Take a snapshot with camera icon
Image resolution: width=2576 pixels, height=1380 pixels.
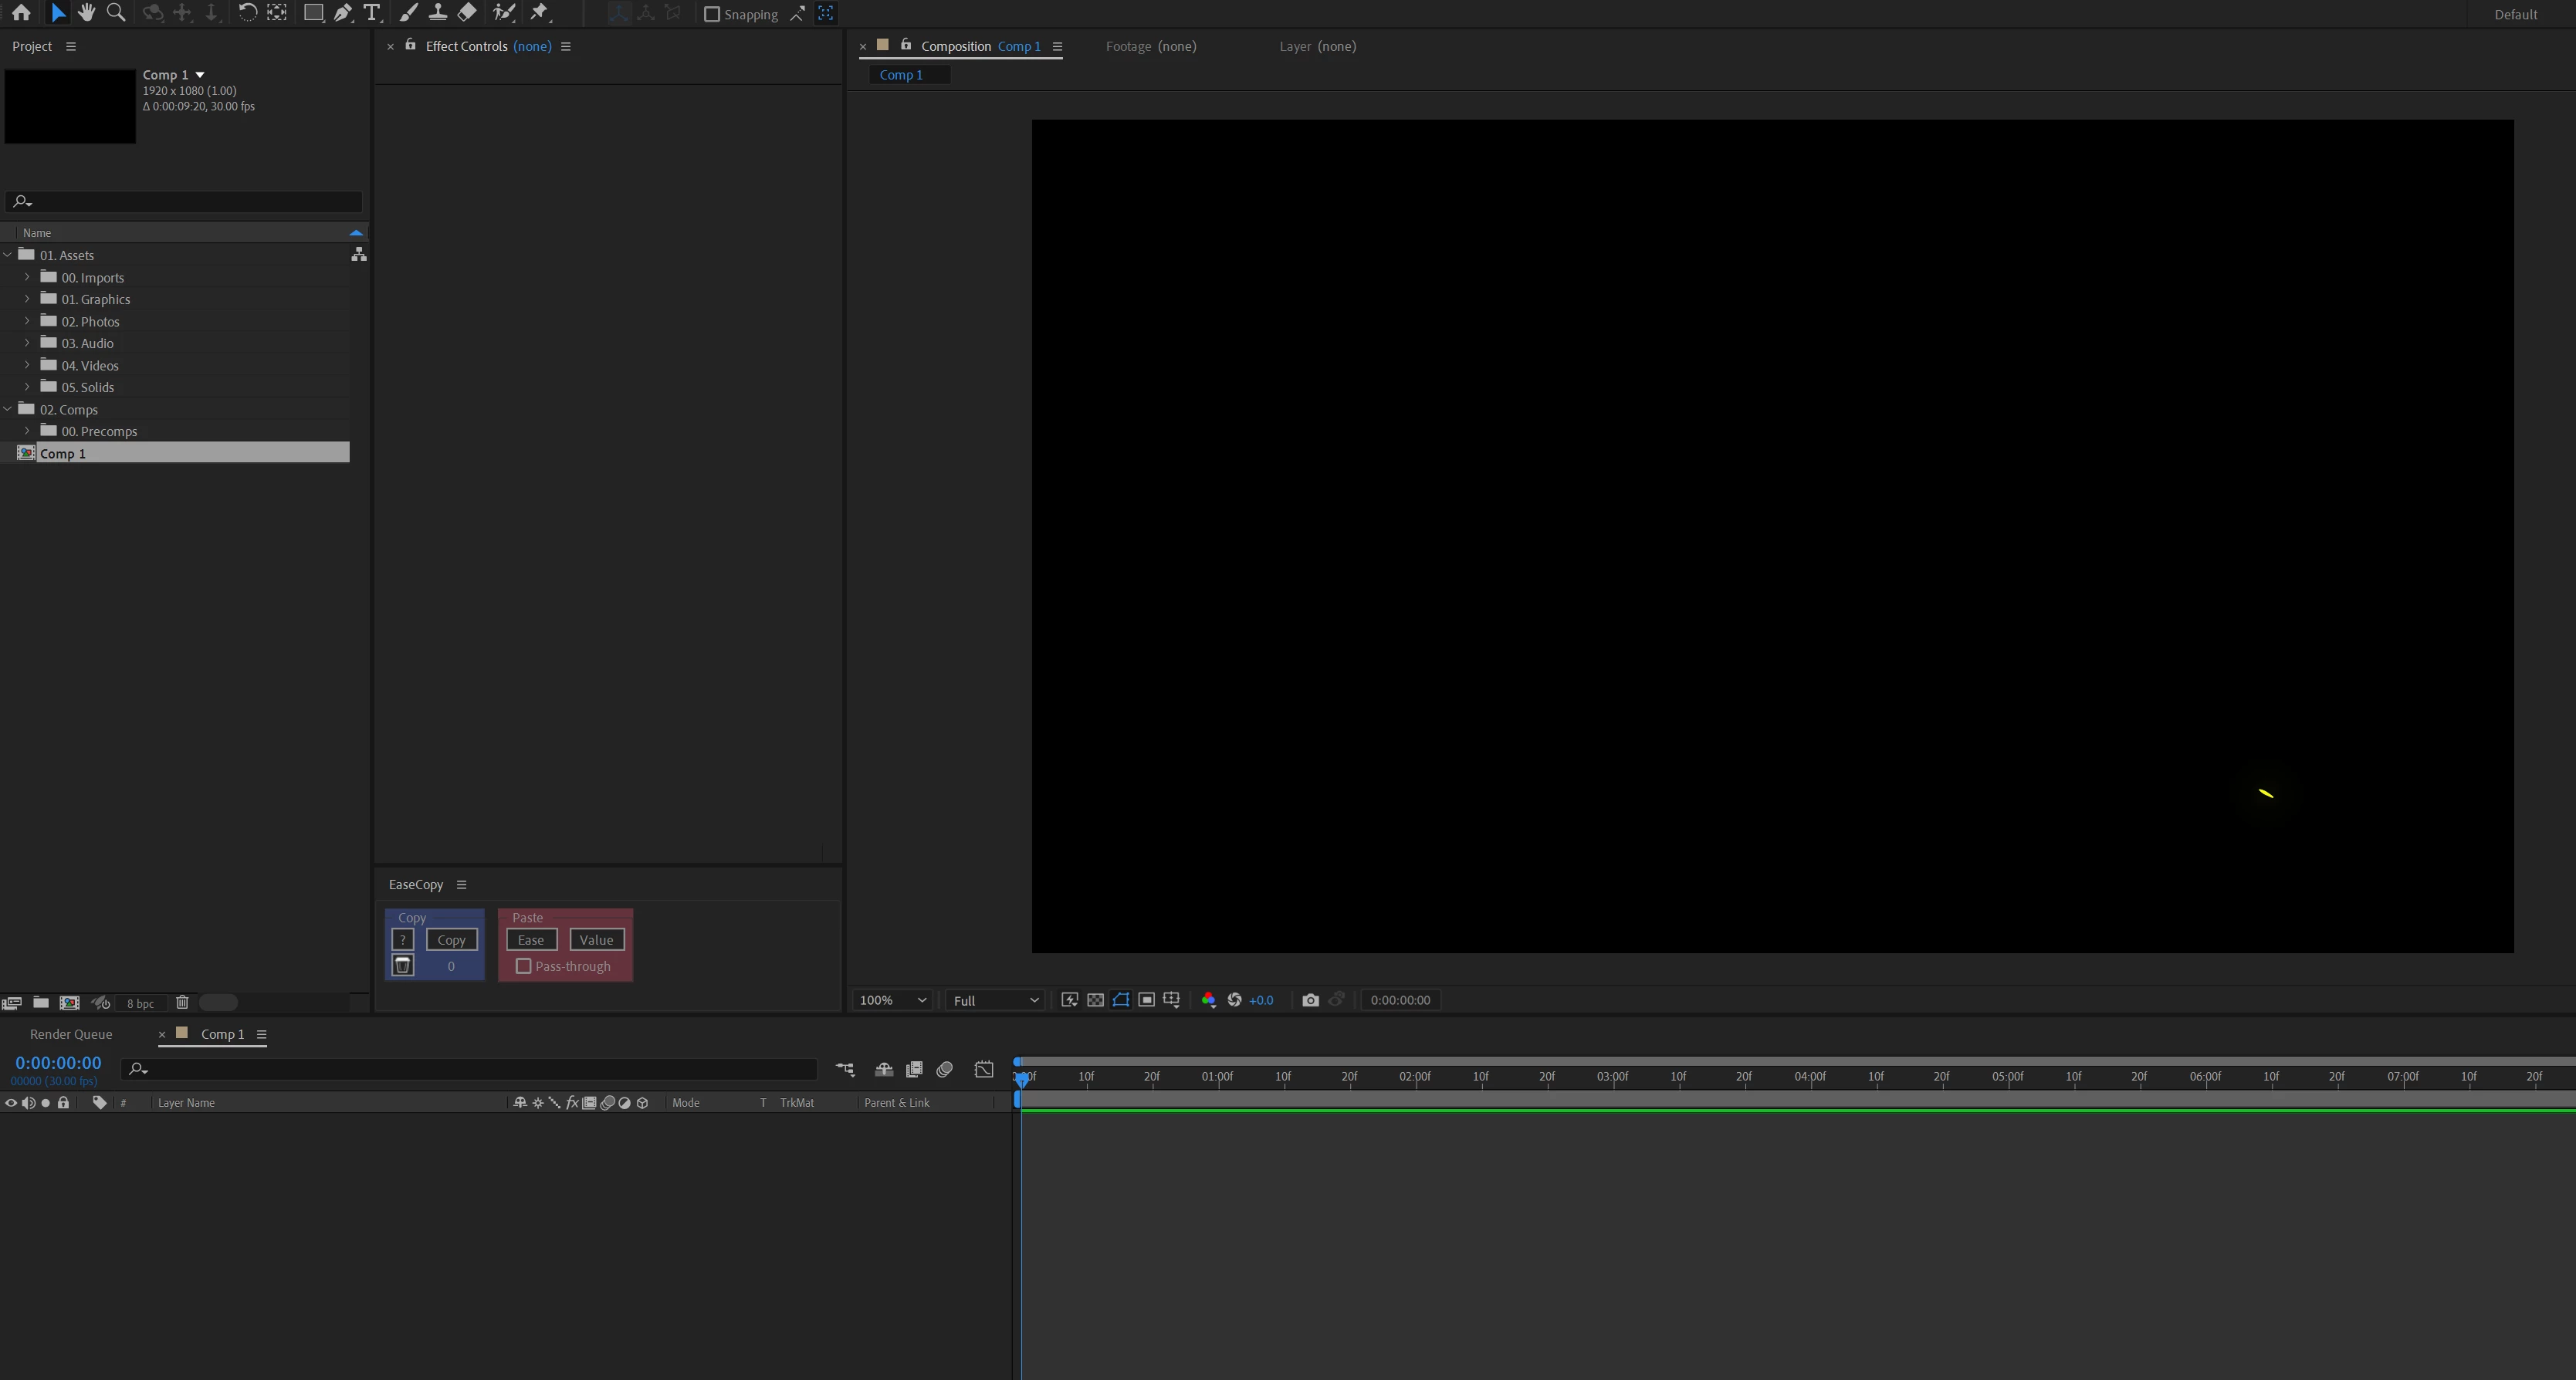[x=1310, y=1000]
